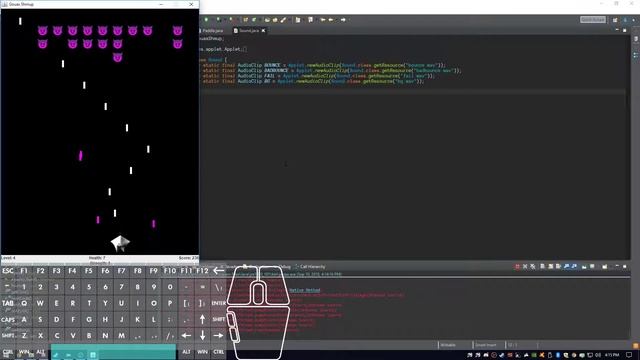Click the Last Edit Location arrow icon

click(323, 20)
